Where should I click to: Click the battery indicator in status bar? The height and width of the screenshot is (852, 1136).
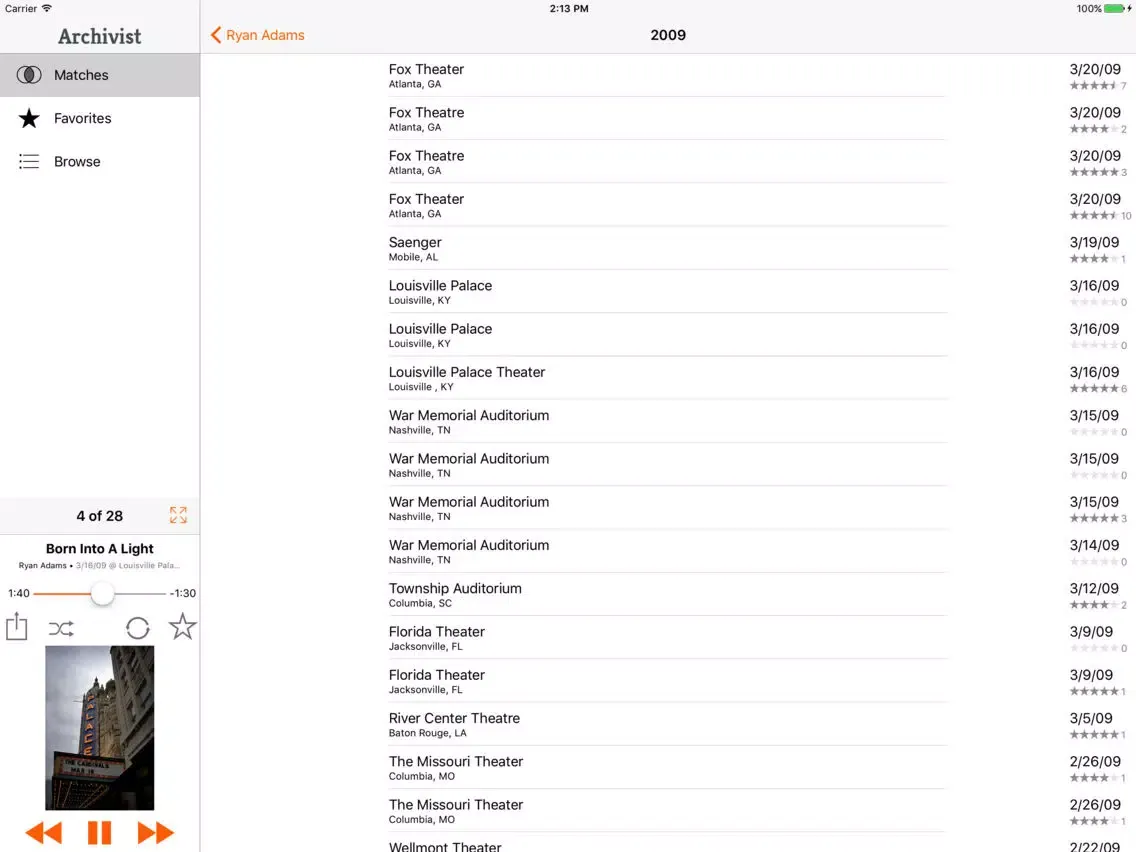pyautogui.click(x=1116, y=9)
